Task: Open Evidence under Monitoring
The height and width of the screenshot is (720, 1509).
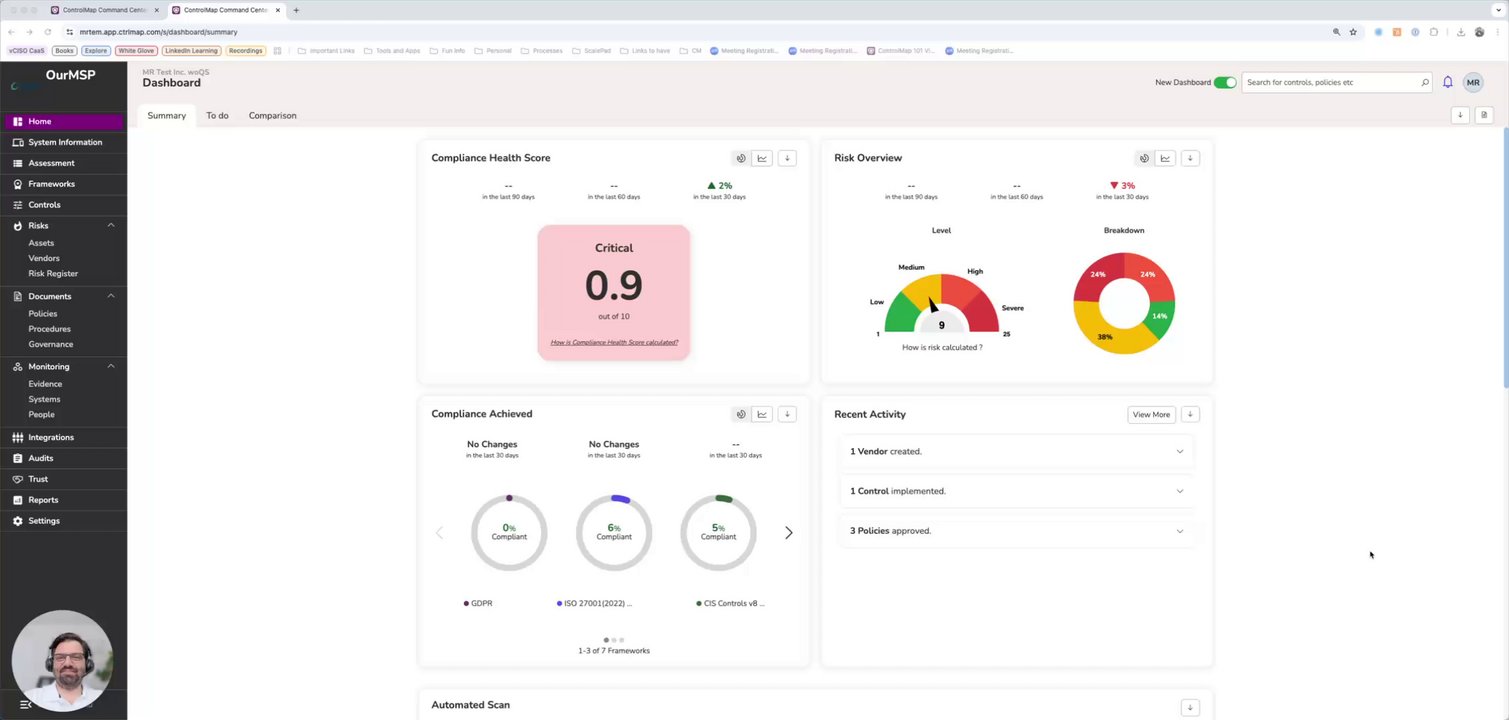Action: pos(45,384)
